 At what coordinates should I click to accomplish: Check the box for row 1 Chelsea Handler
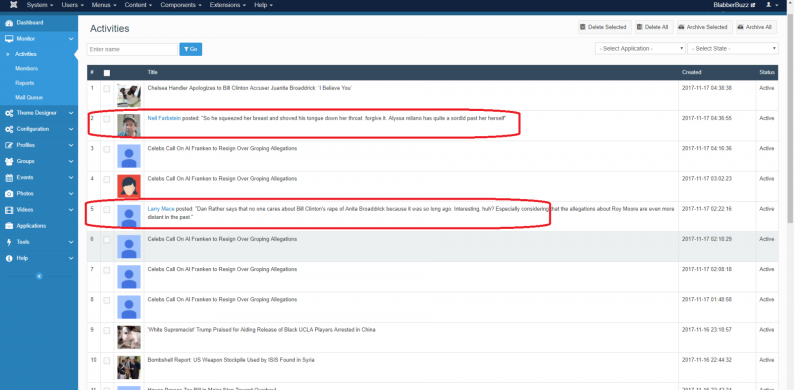pos(107,89)
